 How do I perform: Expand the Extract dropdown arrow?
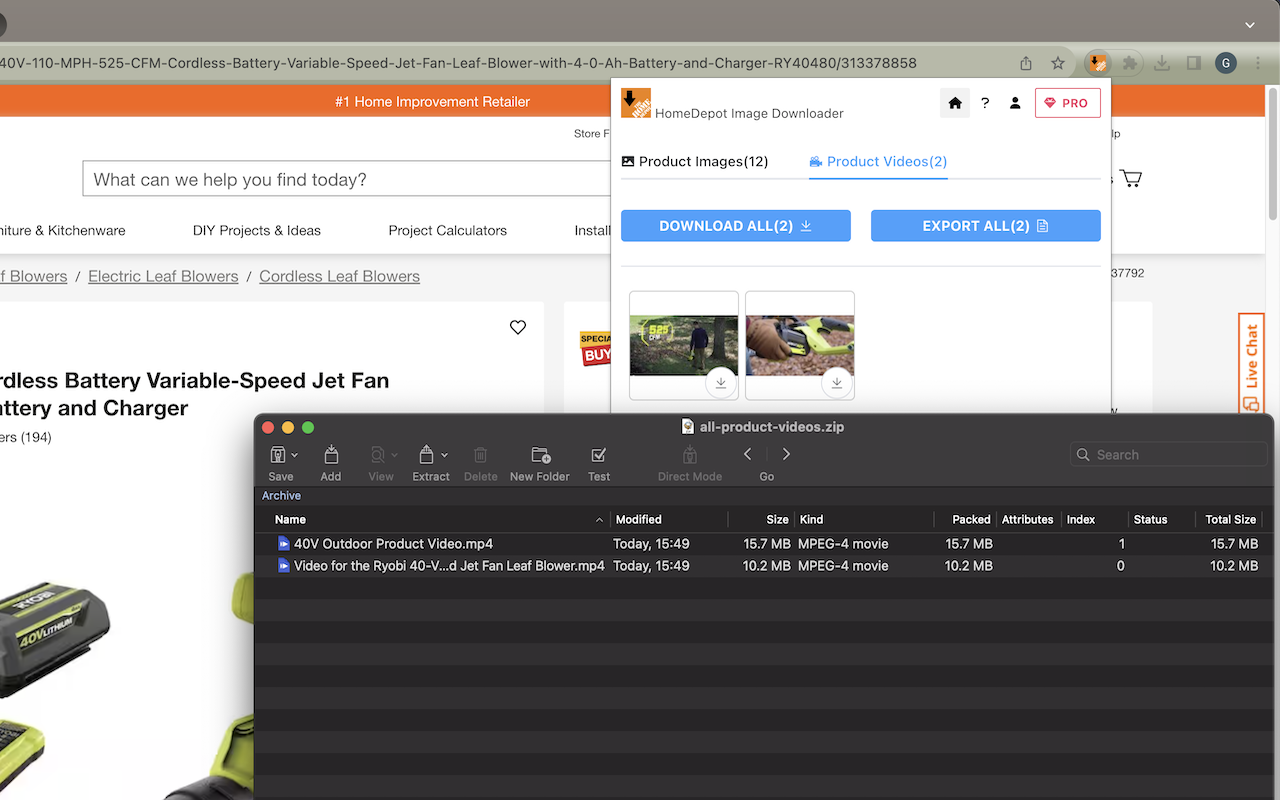pyautogui.click(x=444, y=455)
